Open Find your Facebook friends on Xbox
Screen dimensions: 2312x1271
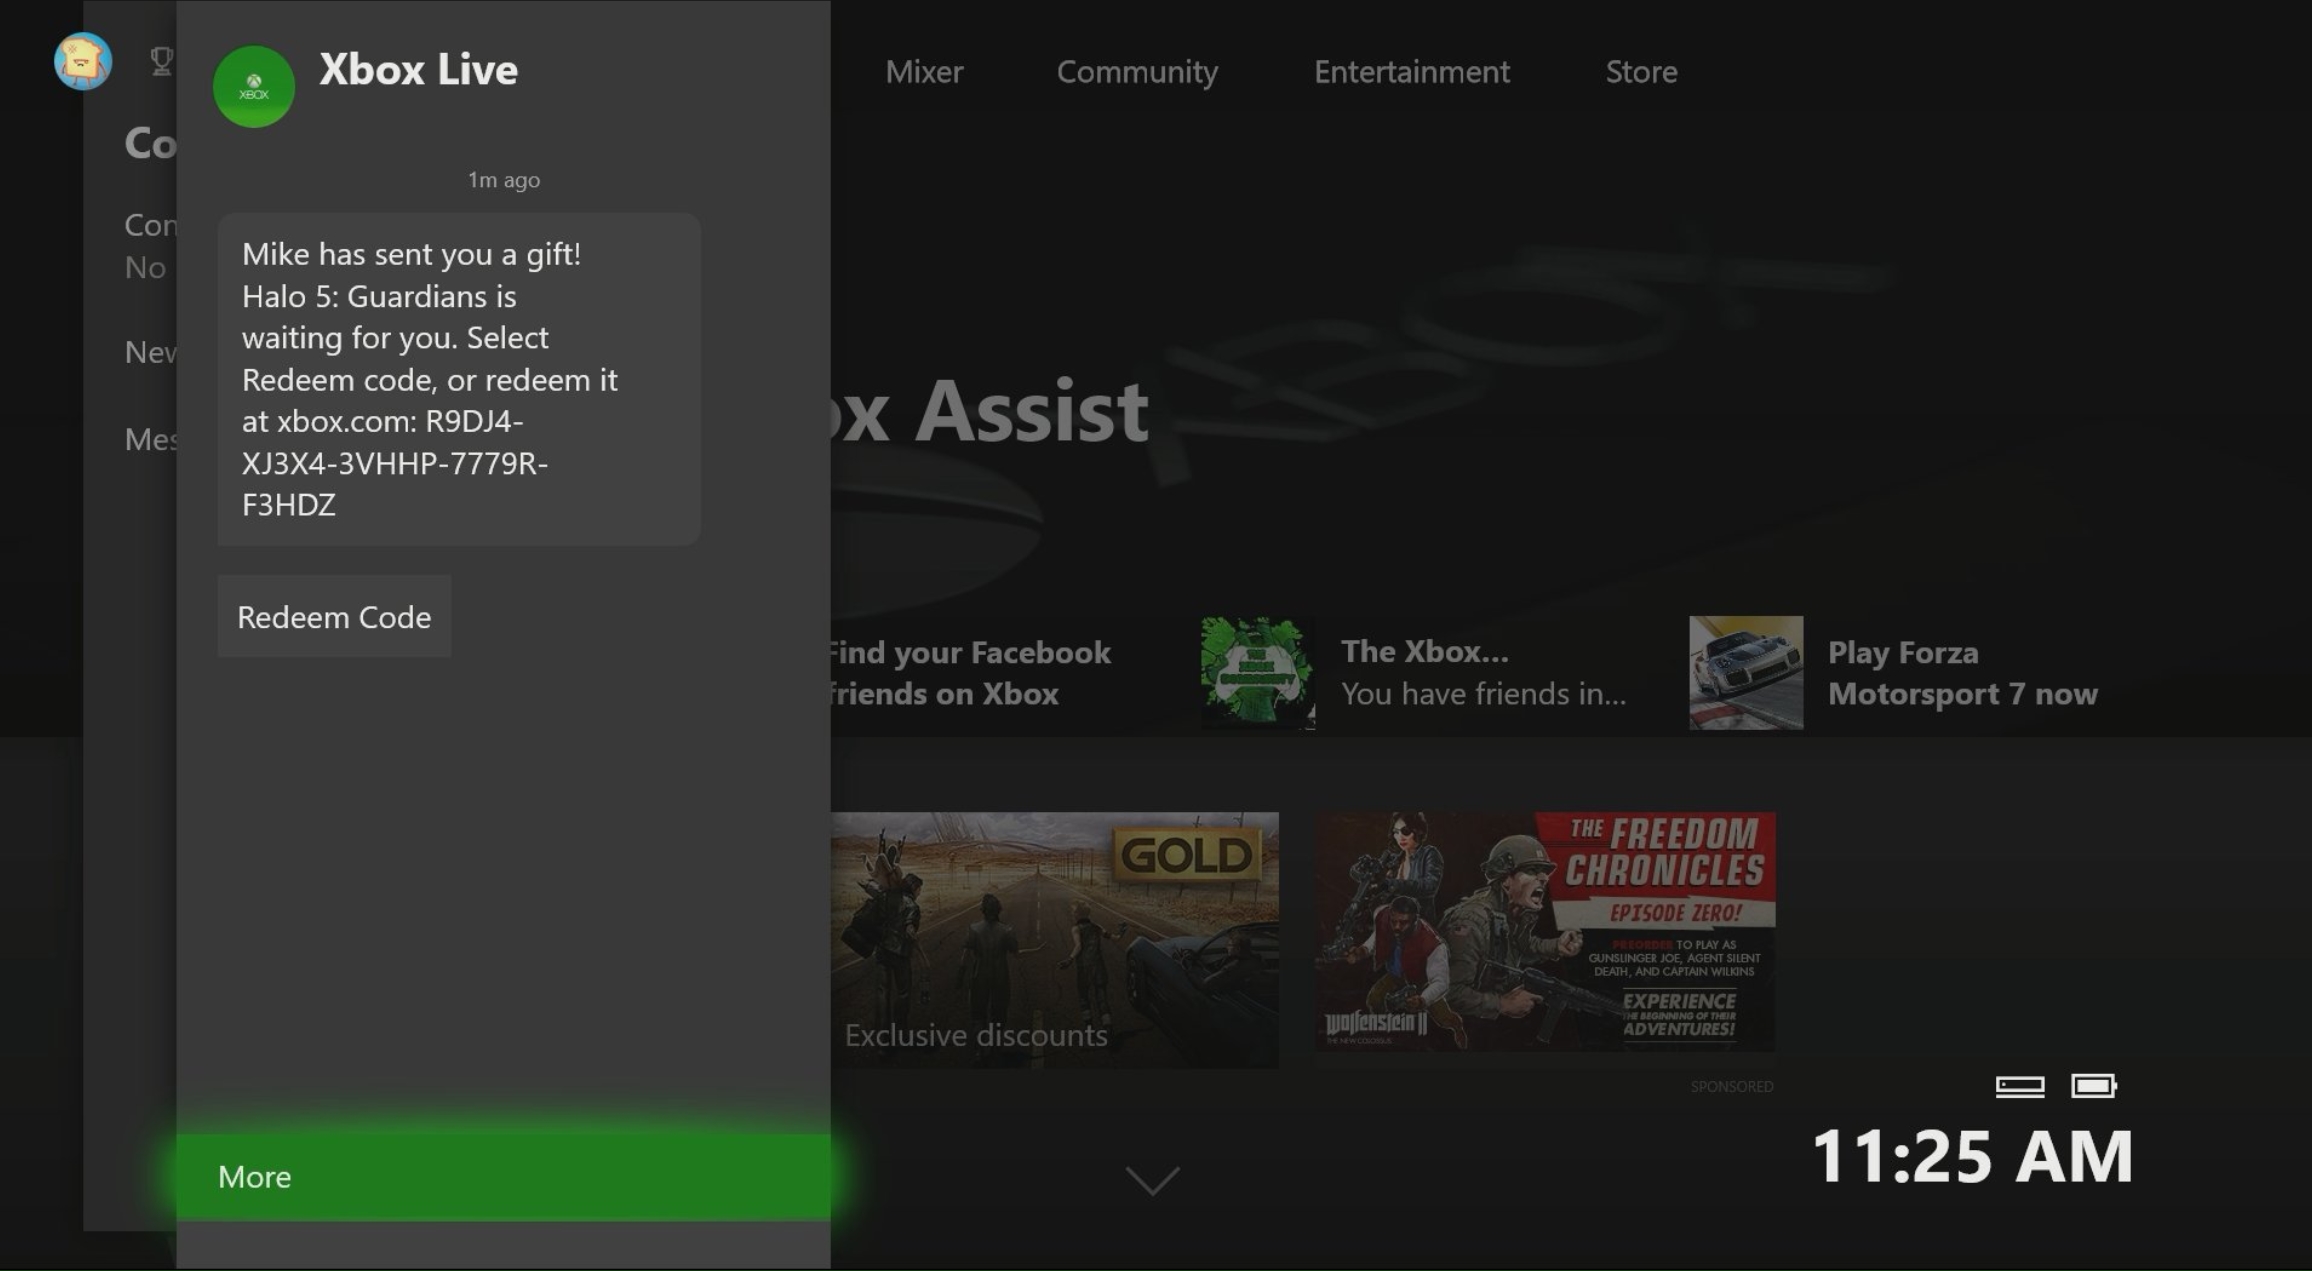970,673
